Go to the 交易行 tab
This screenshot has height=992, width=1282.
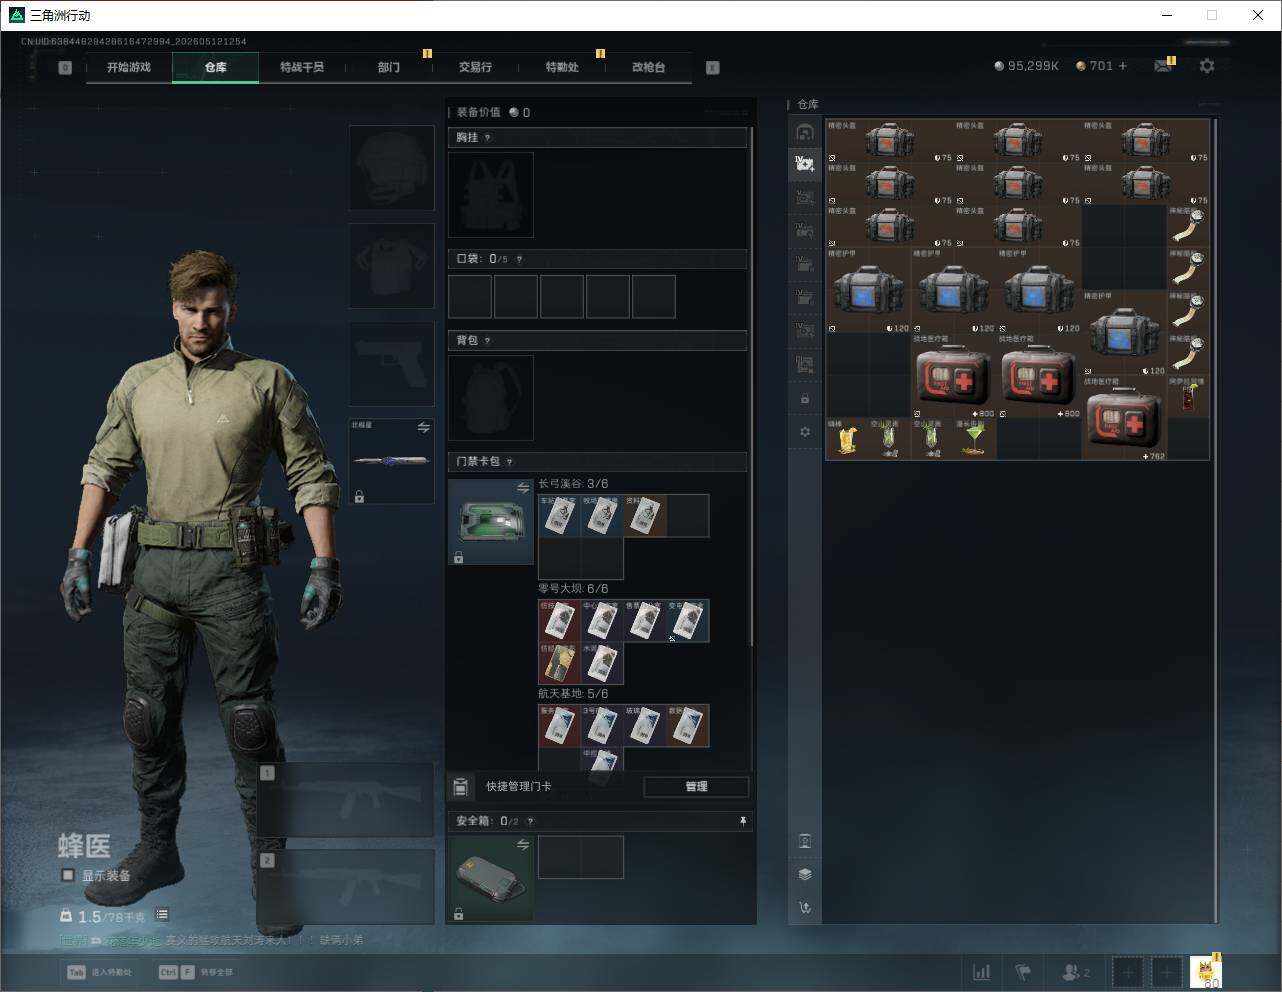(x=475, y=67)
